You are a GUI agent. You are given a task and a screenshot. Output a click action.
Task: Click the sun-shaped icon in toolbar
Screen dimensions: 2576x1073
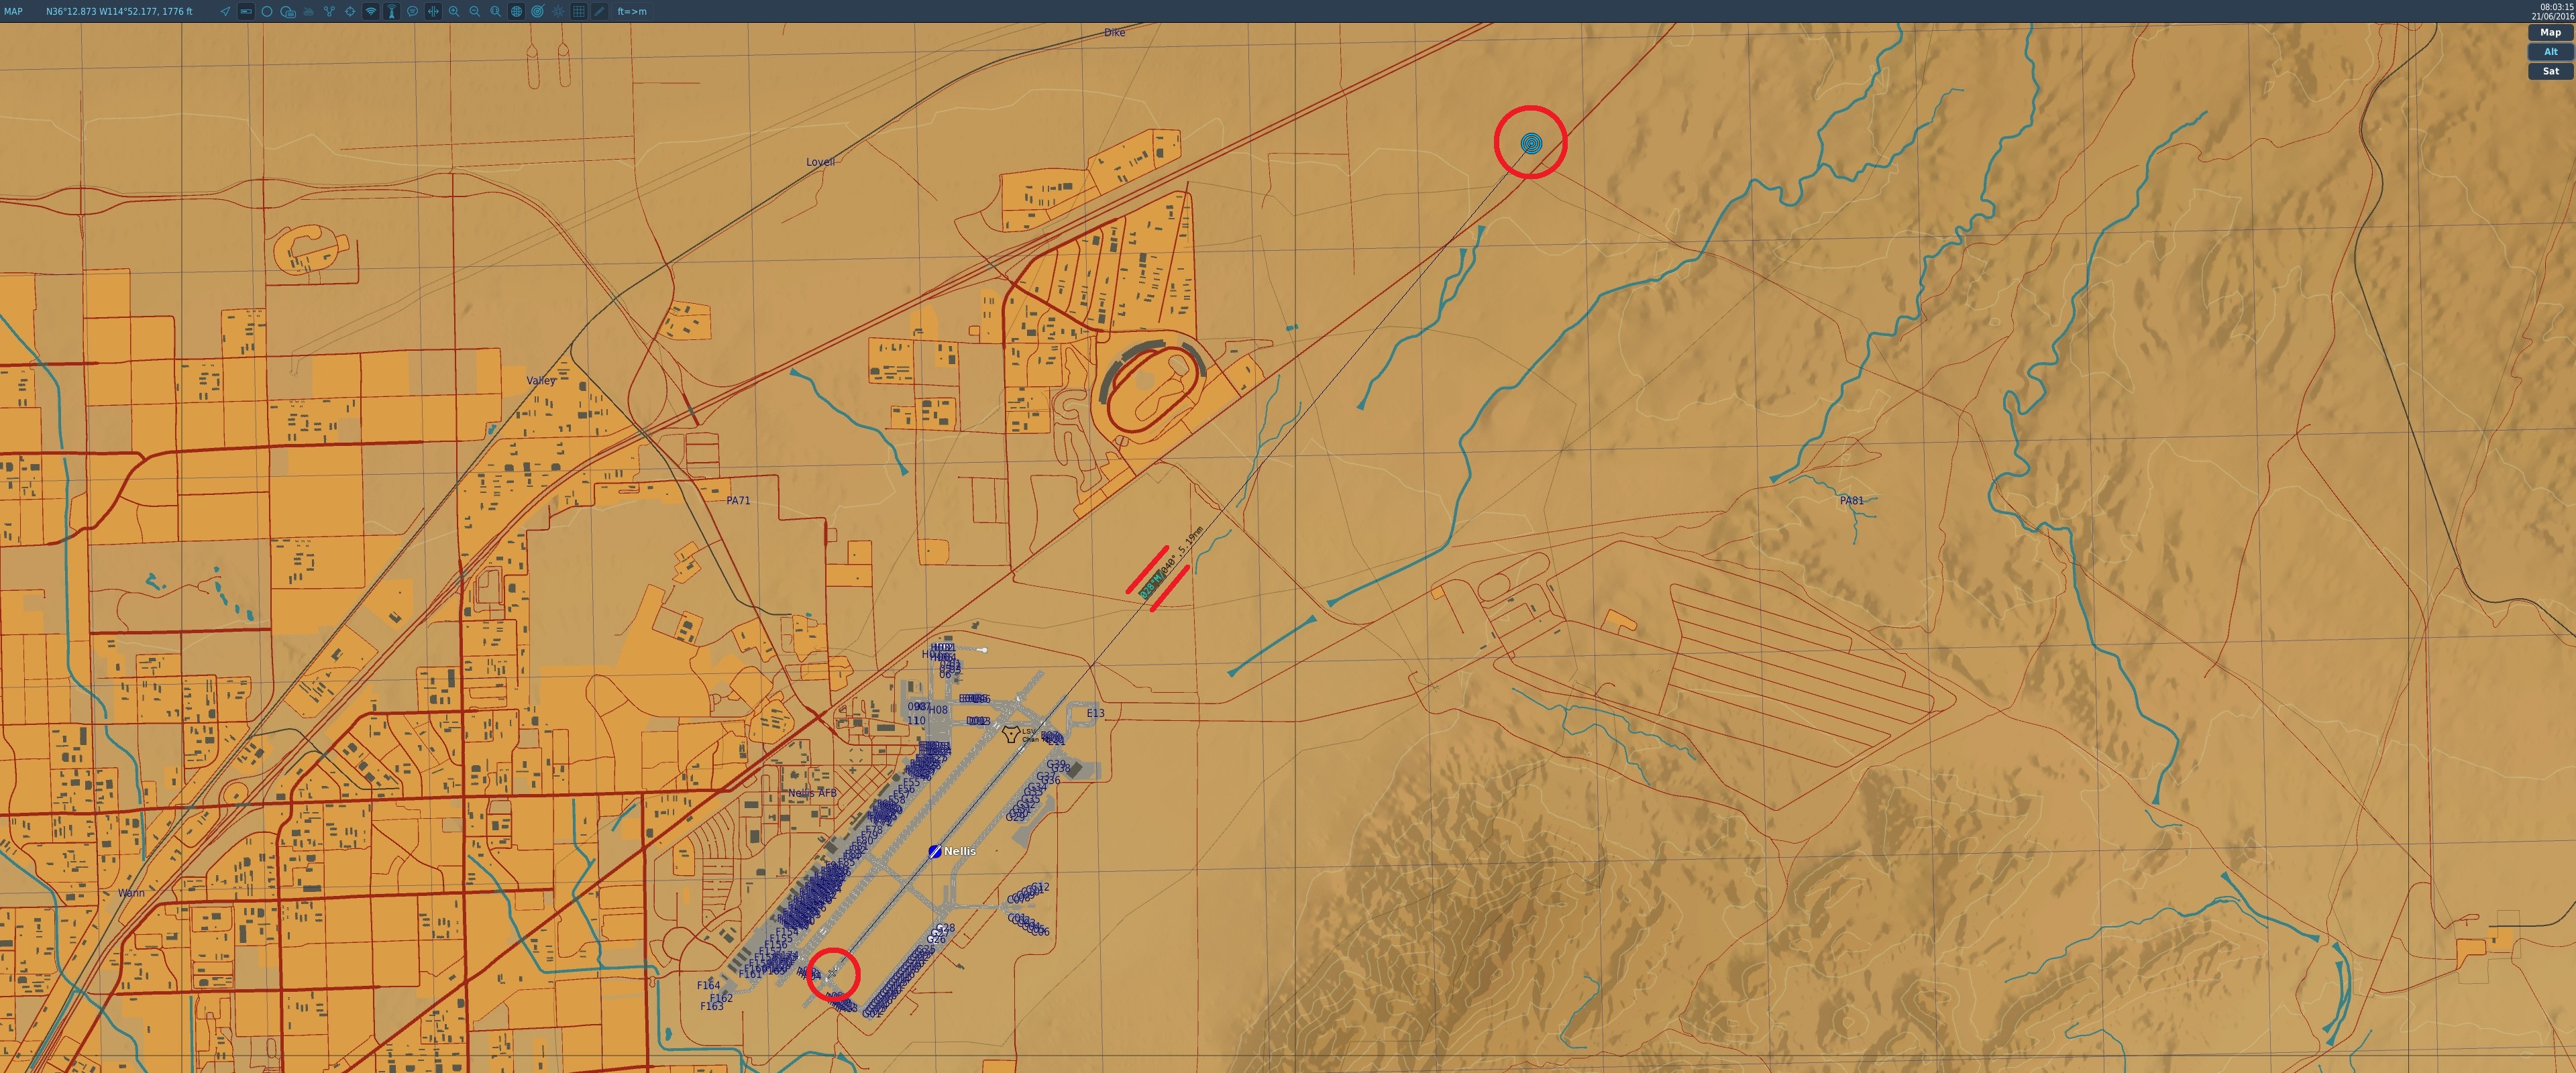pyautogui.click(x=558, y=11)
